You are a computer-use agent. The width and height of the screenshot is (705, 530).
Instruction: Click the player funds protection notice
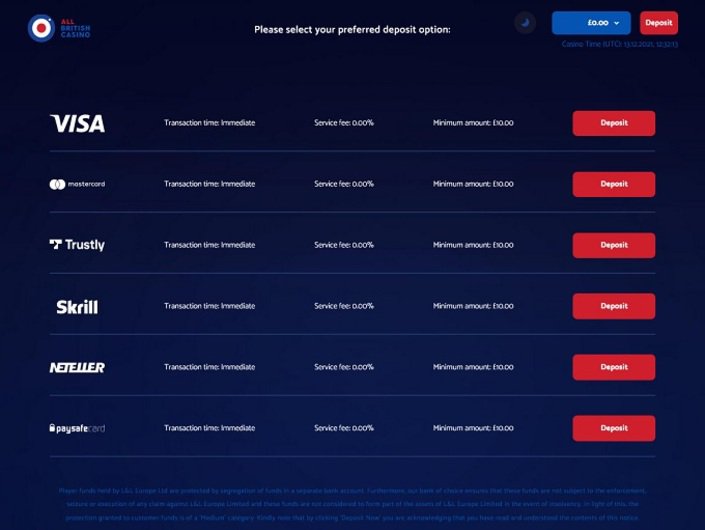pos(352,504)
